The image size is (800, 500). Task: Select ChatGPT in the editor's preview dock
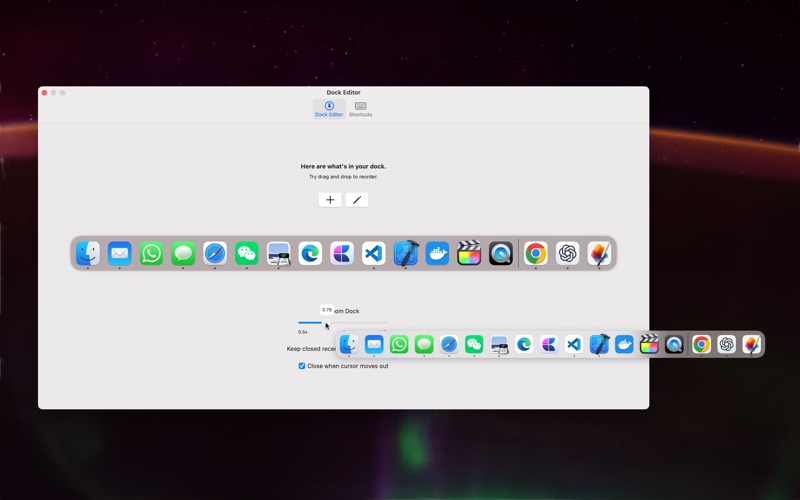coord(567,253)
